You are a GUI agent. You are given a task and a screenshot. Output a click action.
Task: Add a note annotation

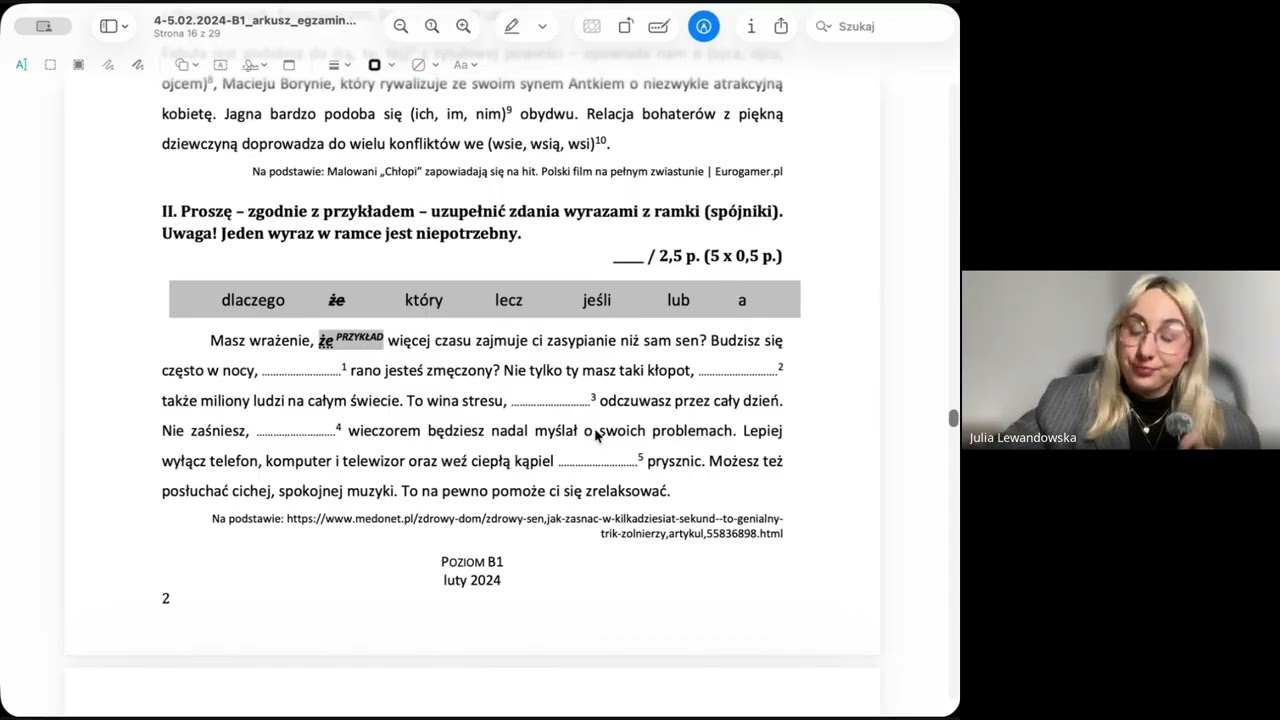(289, 65)
